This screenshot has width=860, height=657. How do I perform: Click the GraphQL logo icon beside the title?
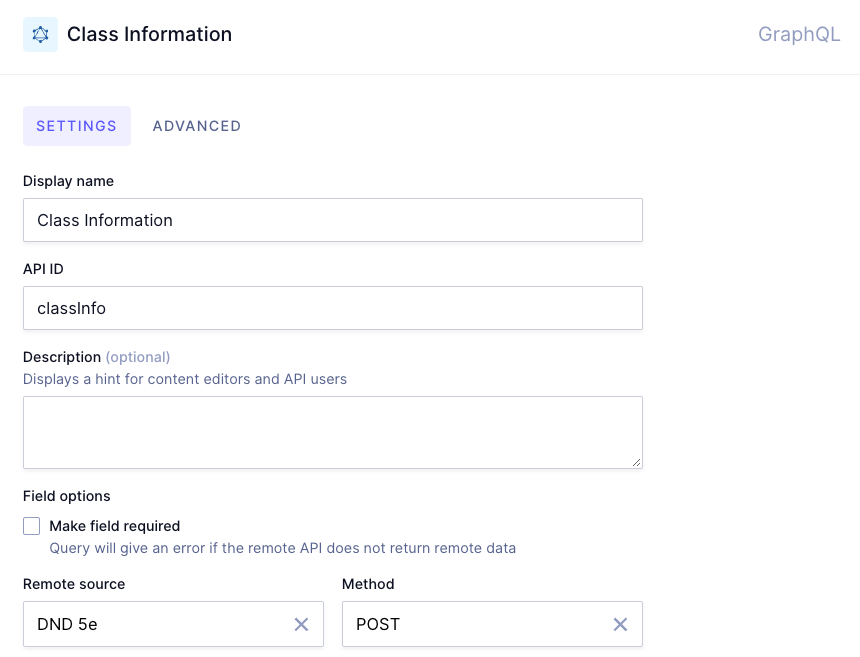tap(40, 35)
